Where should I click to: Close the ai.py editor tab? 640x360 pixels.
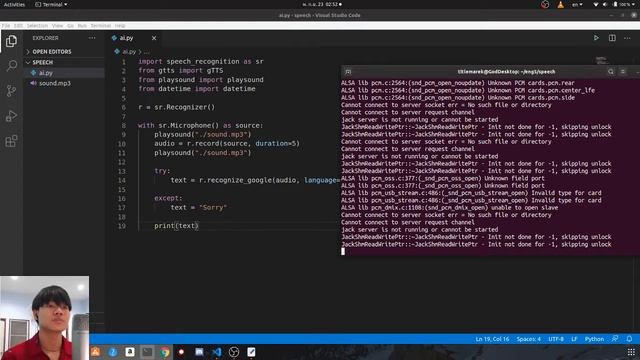154,38
